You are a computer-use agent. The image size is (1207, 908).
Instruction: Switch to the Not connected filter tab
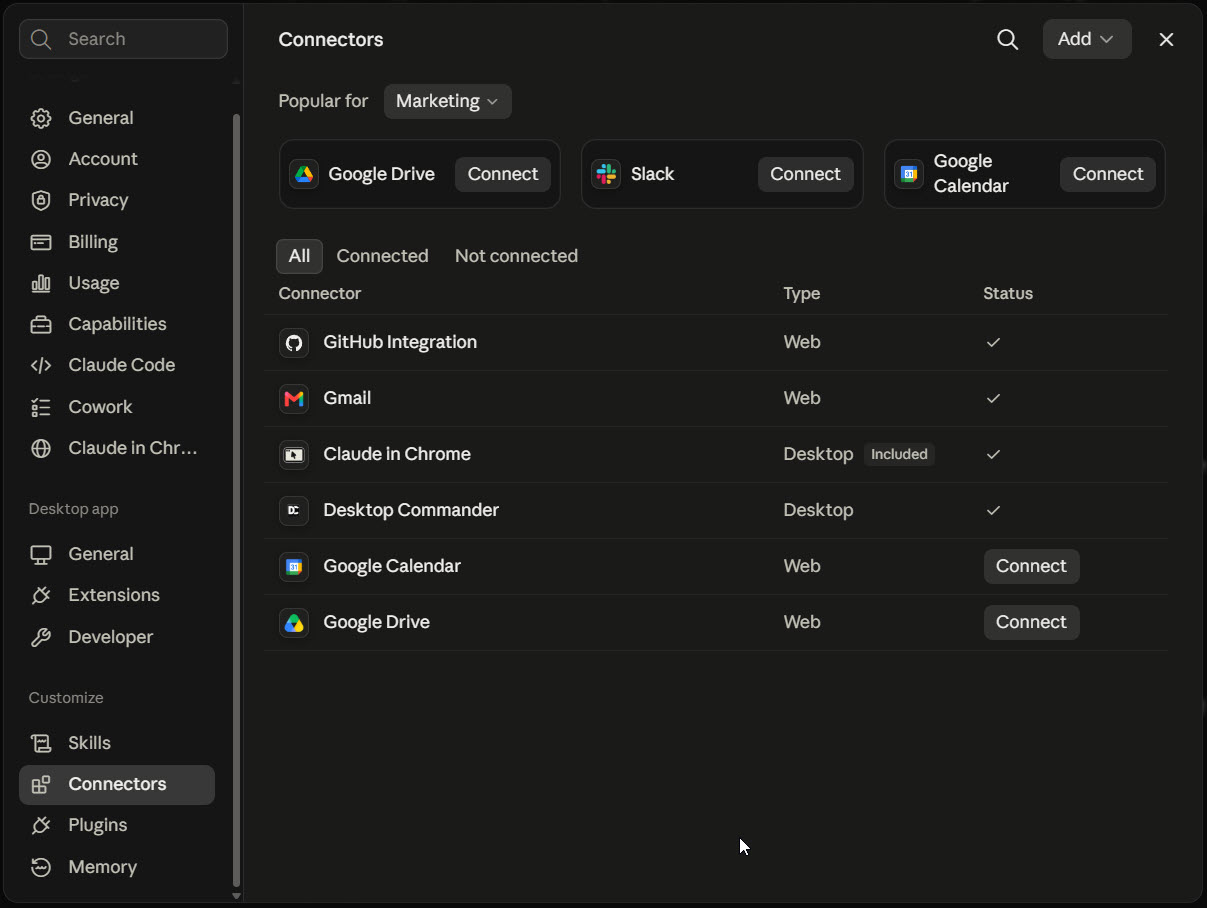tap(516, 256)
